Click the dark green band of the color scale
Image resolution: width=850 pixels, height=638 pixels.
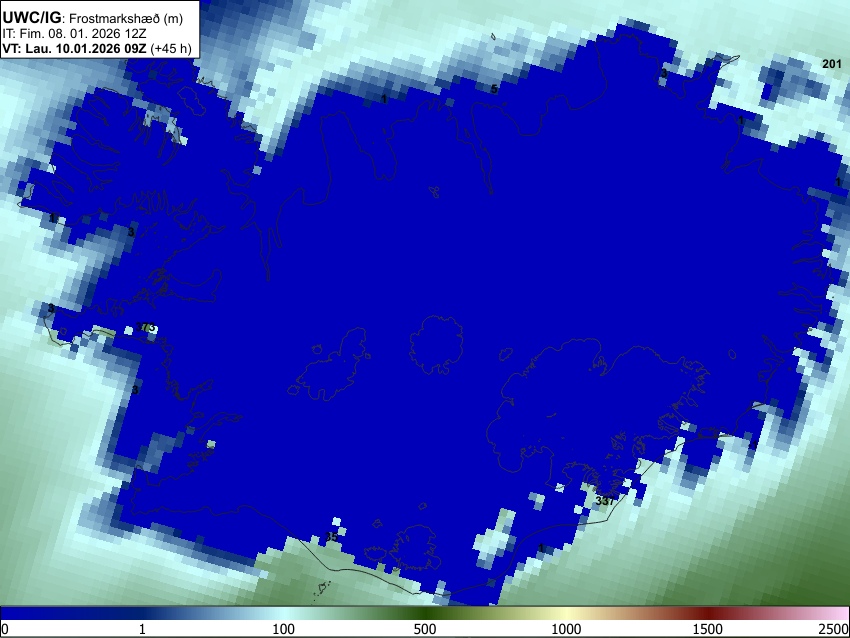tap(424, 613)
